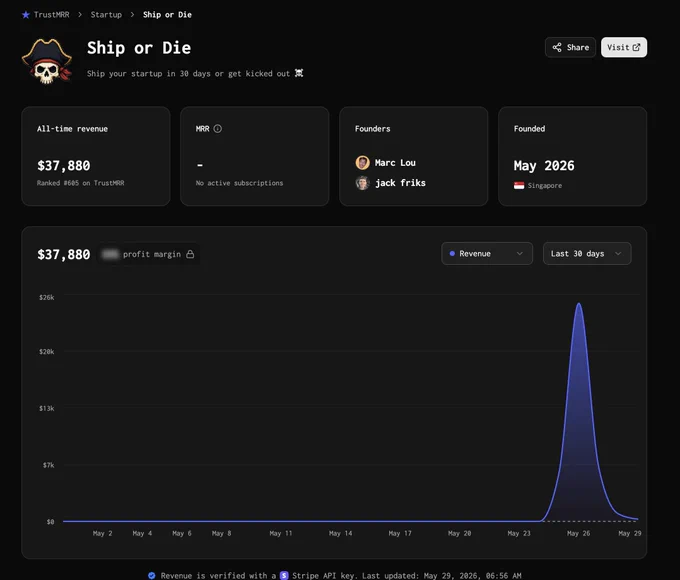Click the '$13k' y-axis label
This screenshot has width=680, height=580.
[x=47, y=408]
